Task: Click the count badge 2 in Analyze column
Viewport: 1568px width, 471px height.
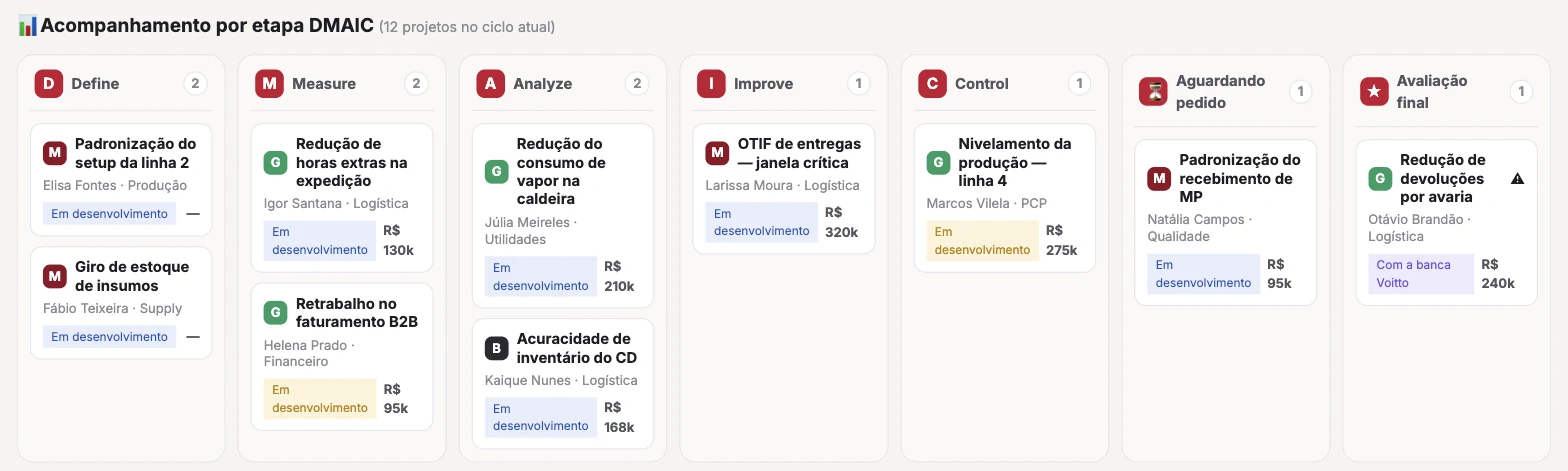Action: 638,84
